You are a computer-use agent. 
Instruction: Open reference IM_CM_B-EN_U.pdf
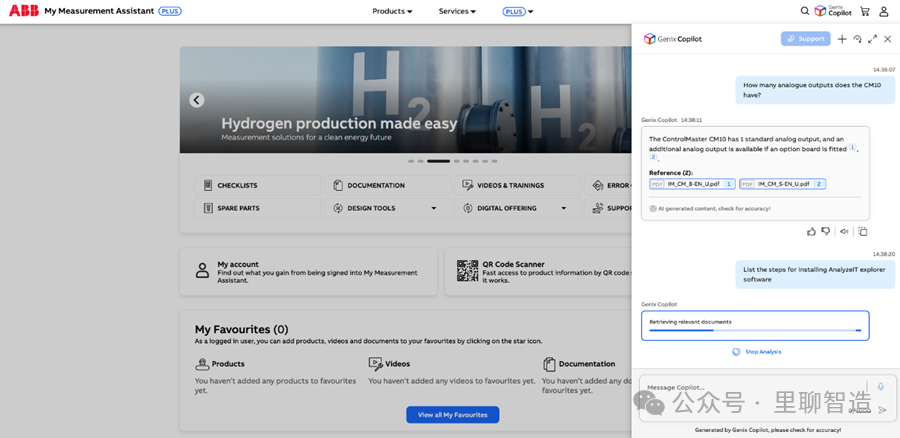point(692,184)
